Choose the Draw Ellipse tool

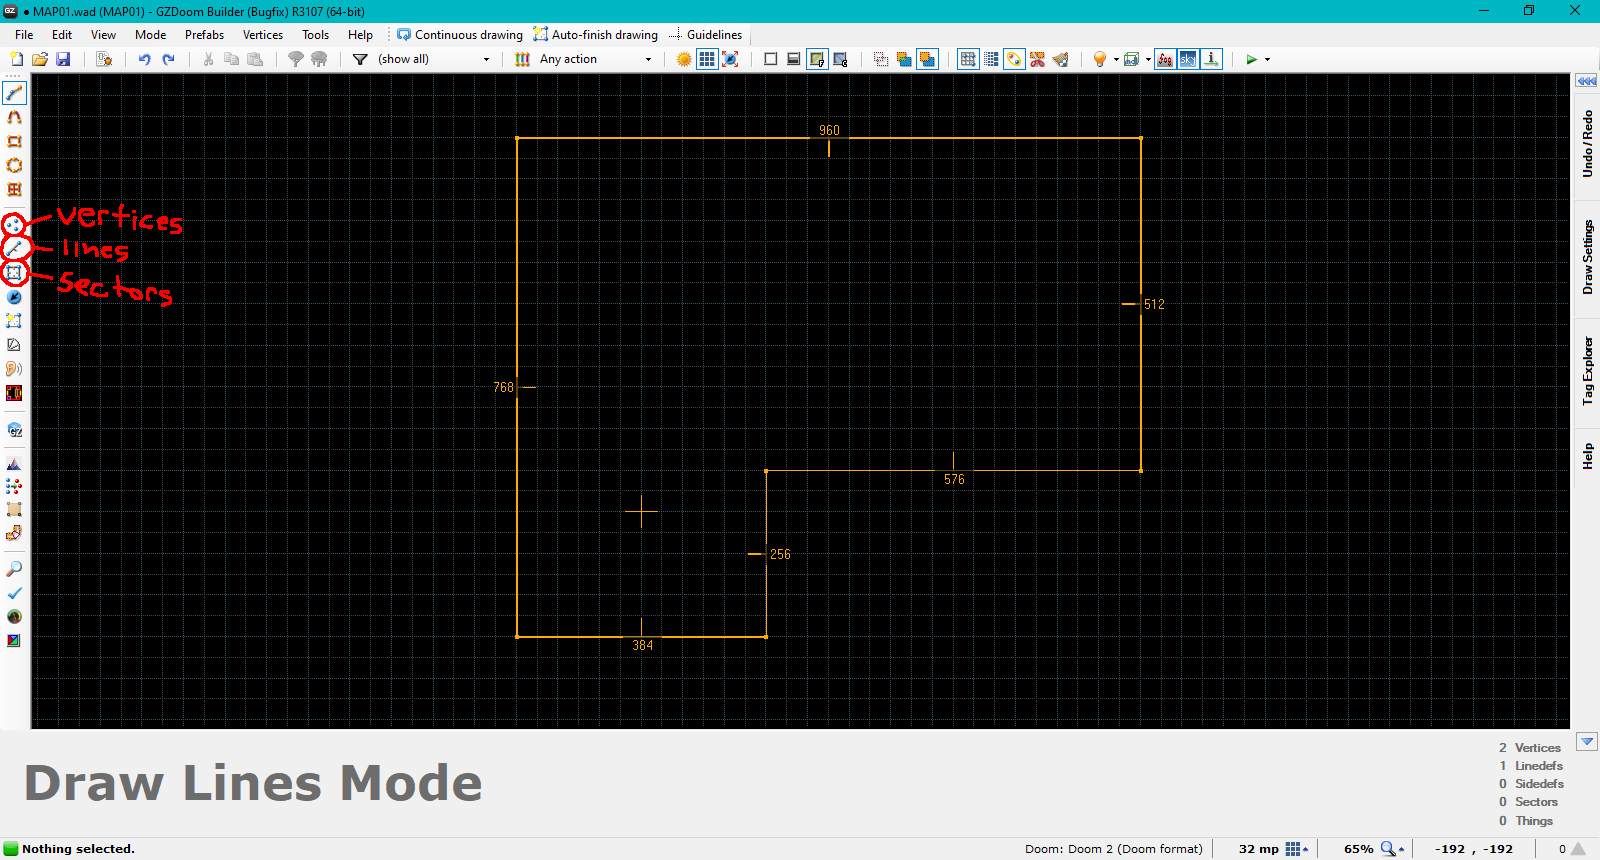click(x=14, y=165)
